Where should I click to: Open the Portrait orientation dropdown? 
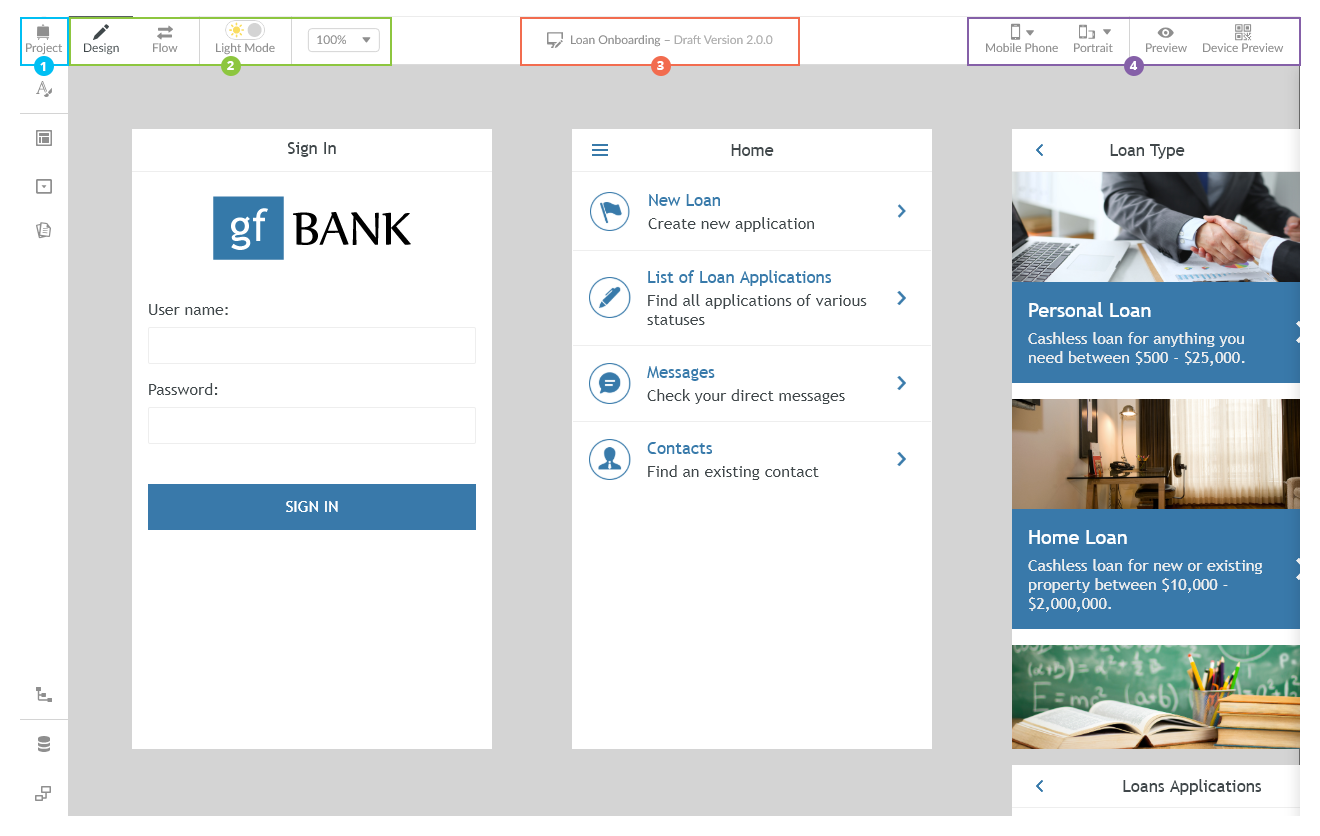[x=1093, y=40]
